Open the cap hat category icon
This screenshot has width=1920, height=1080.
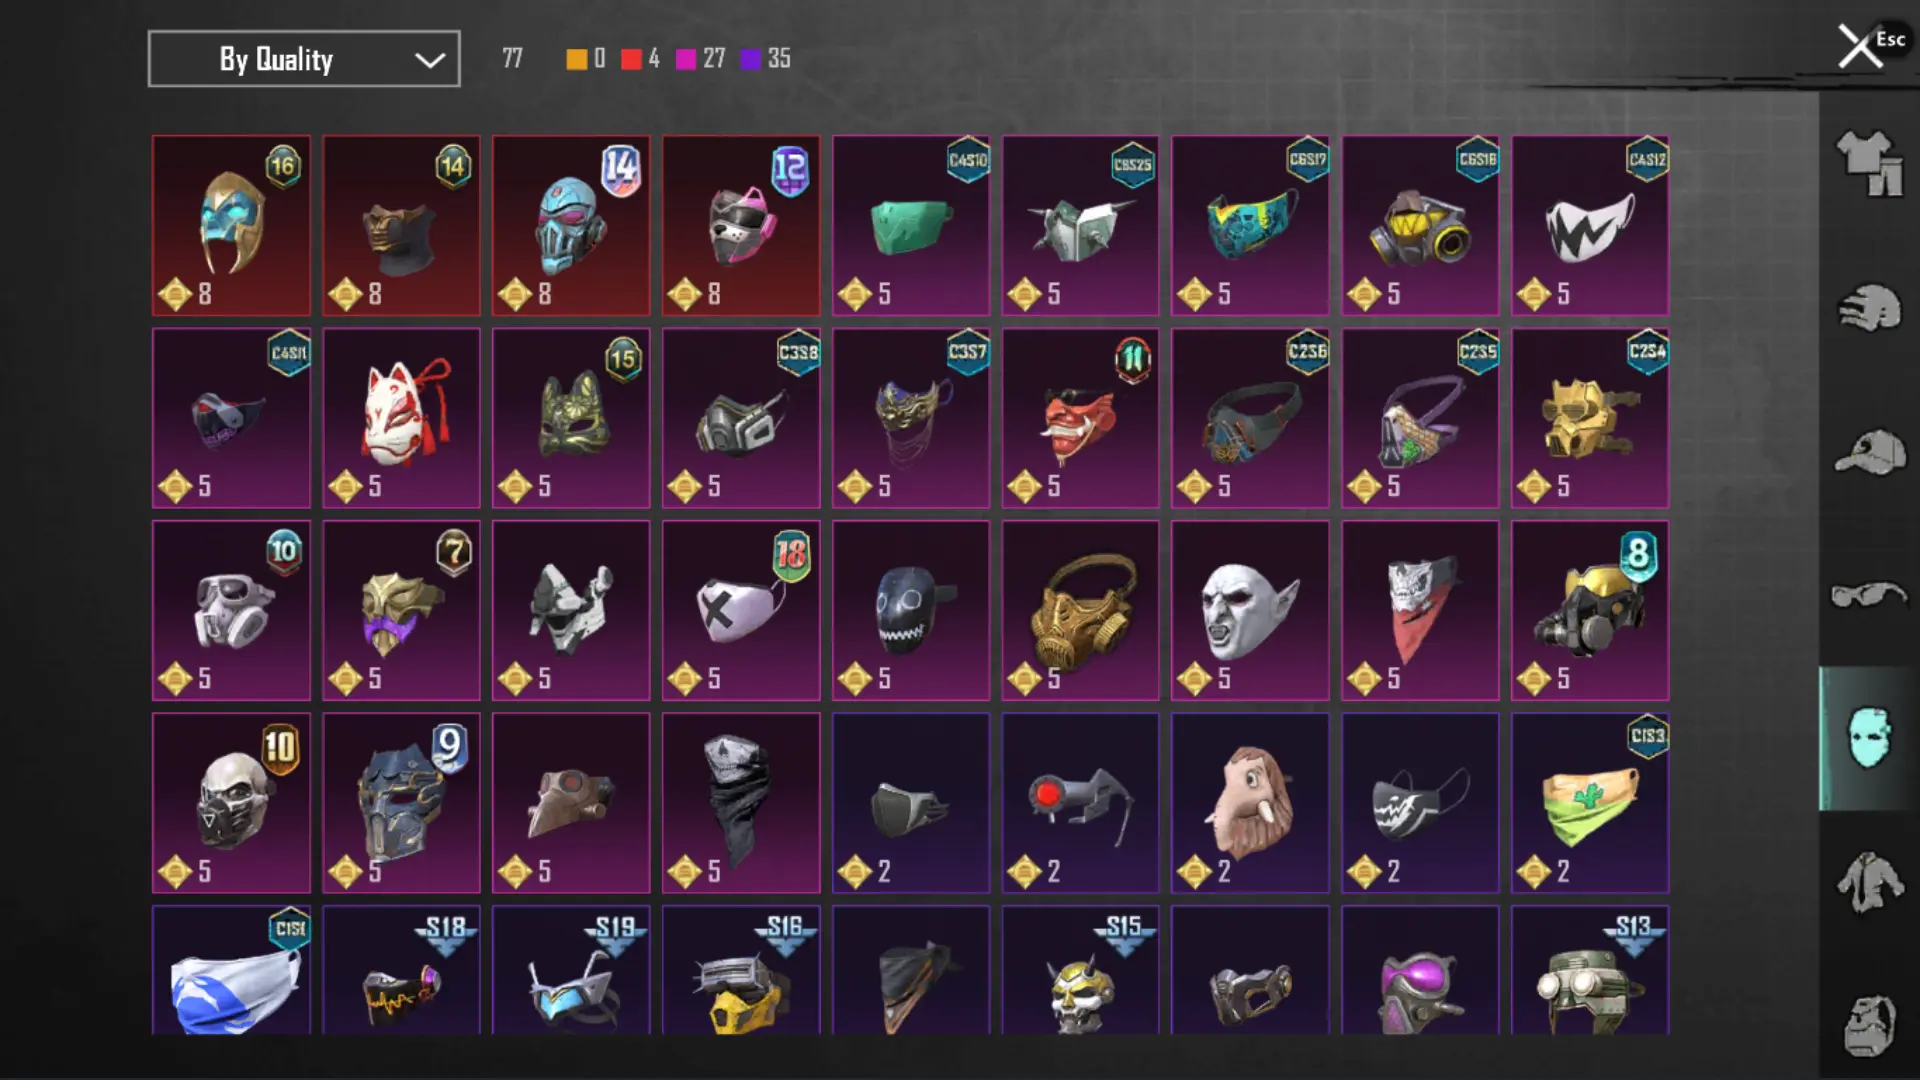click(x=1869, y=452)
